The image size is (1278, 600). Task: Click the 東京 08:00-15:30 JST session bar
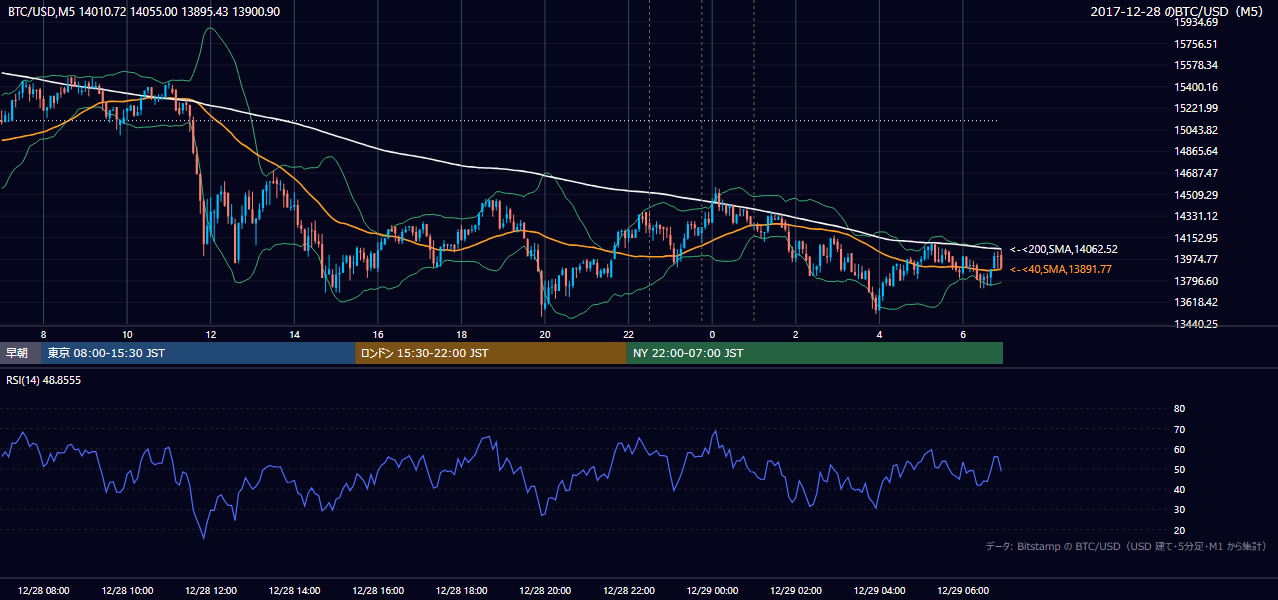coord(198,353)
